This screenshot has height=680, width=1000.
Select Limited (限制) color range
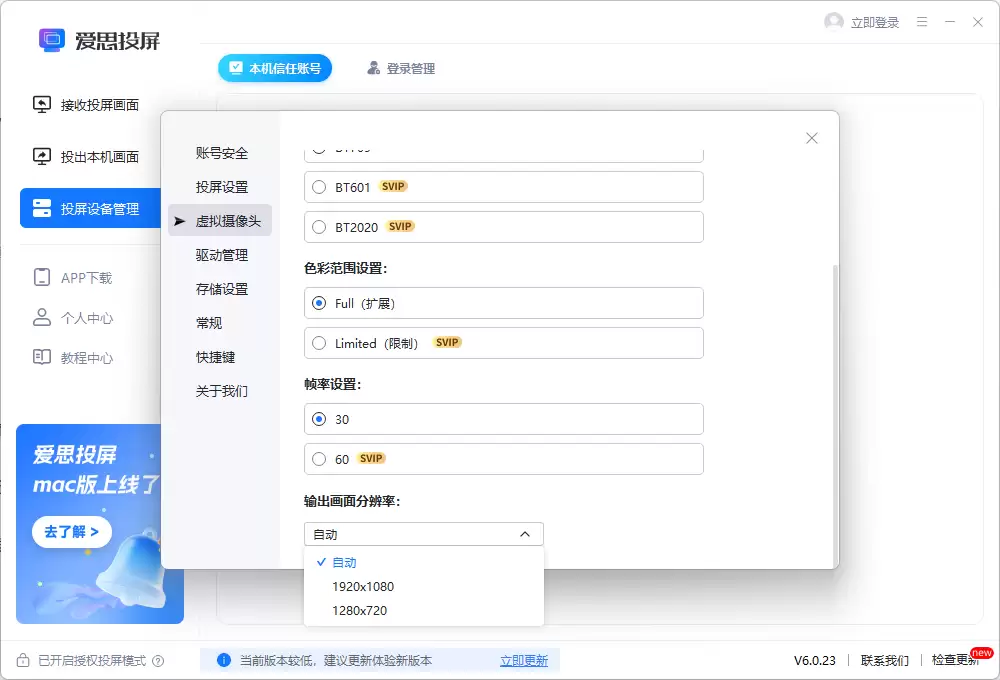coord(319,343)
